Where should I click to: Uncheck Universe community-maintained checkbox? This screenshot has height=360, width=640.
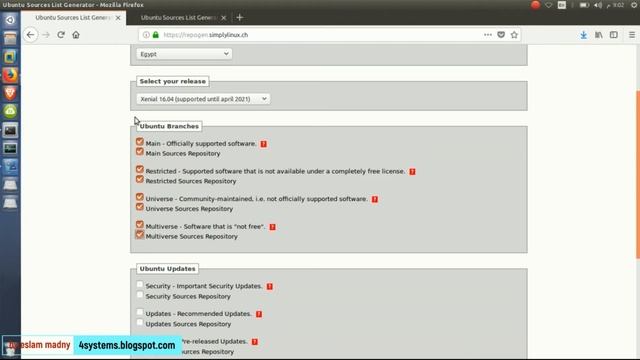(140, 197)
